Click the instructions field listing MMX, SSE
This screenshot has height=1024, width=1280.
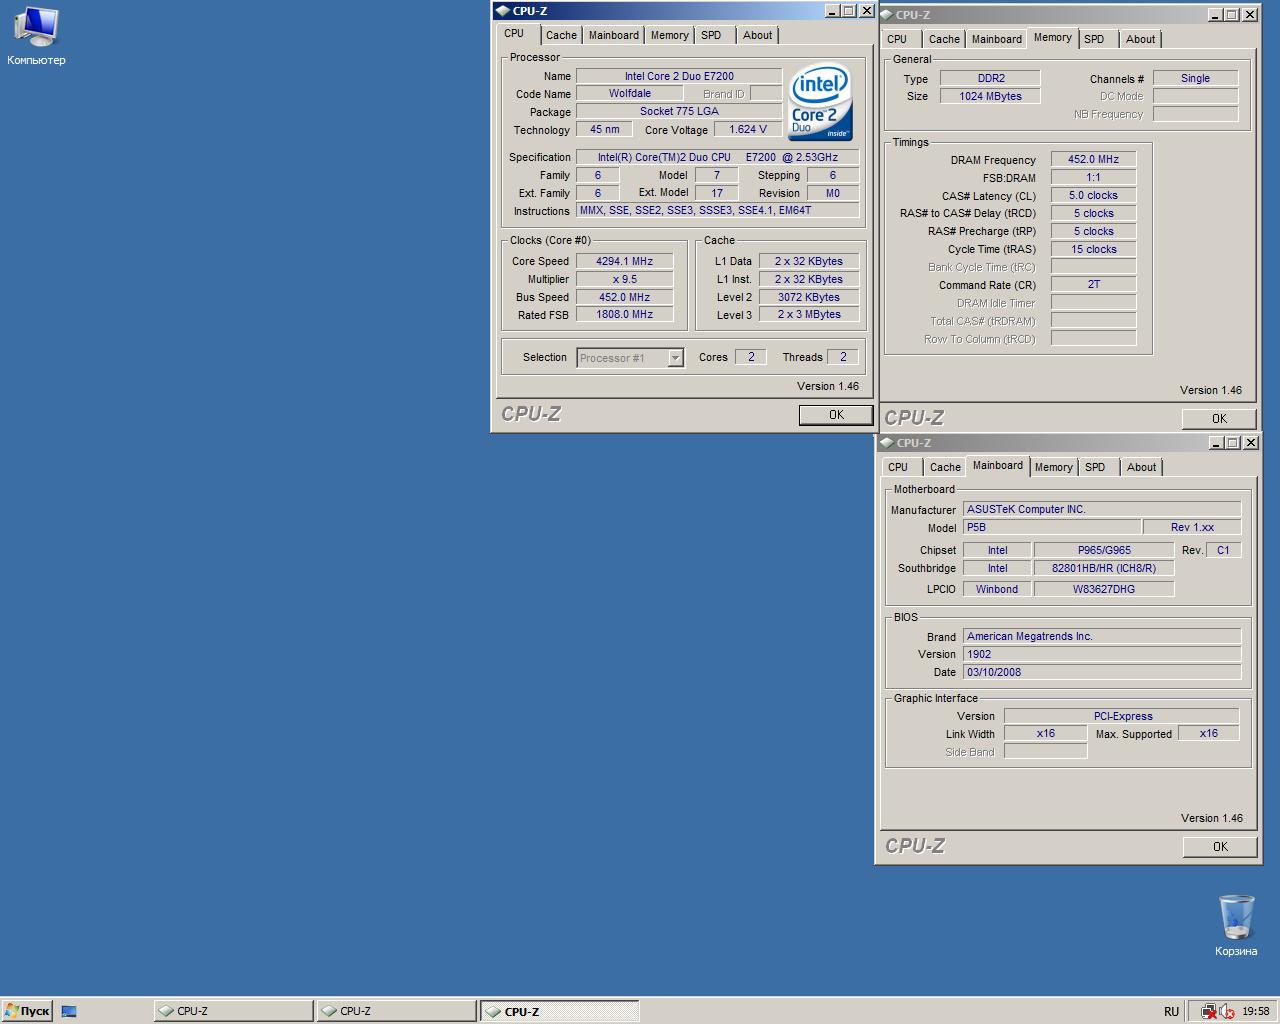pos(717,211)
